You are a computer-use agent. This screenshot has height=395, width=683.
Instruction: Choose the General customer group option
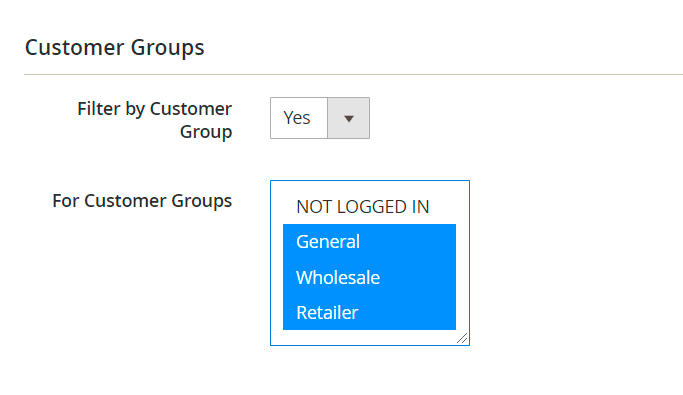click(x=369, y=242)
